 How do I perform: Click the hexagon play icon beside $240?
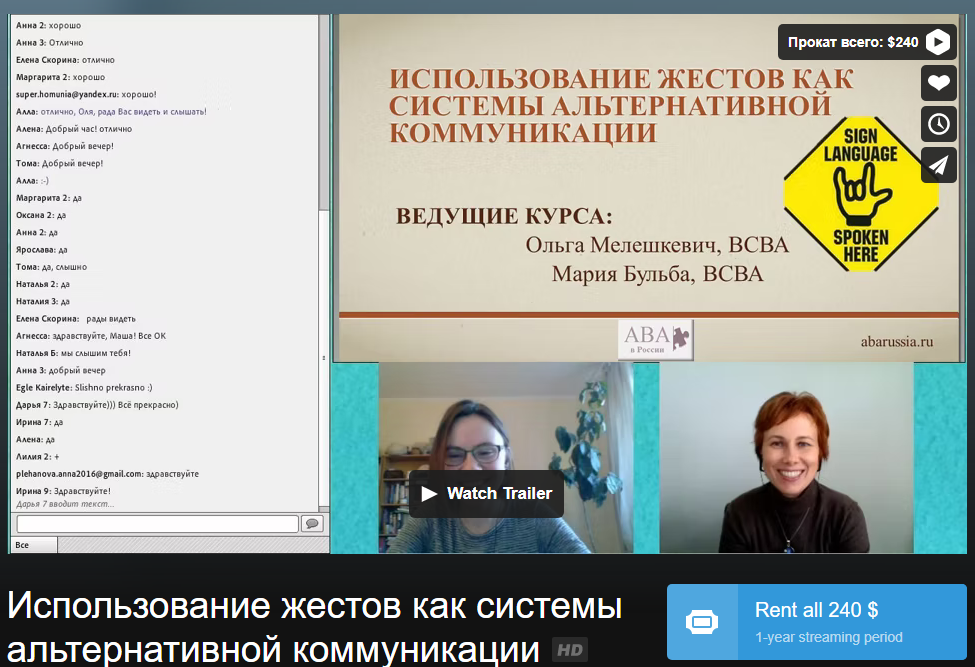click(937, 42)
